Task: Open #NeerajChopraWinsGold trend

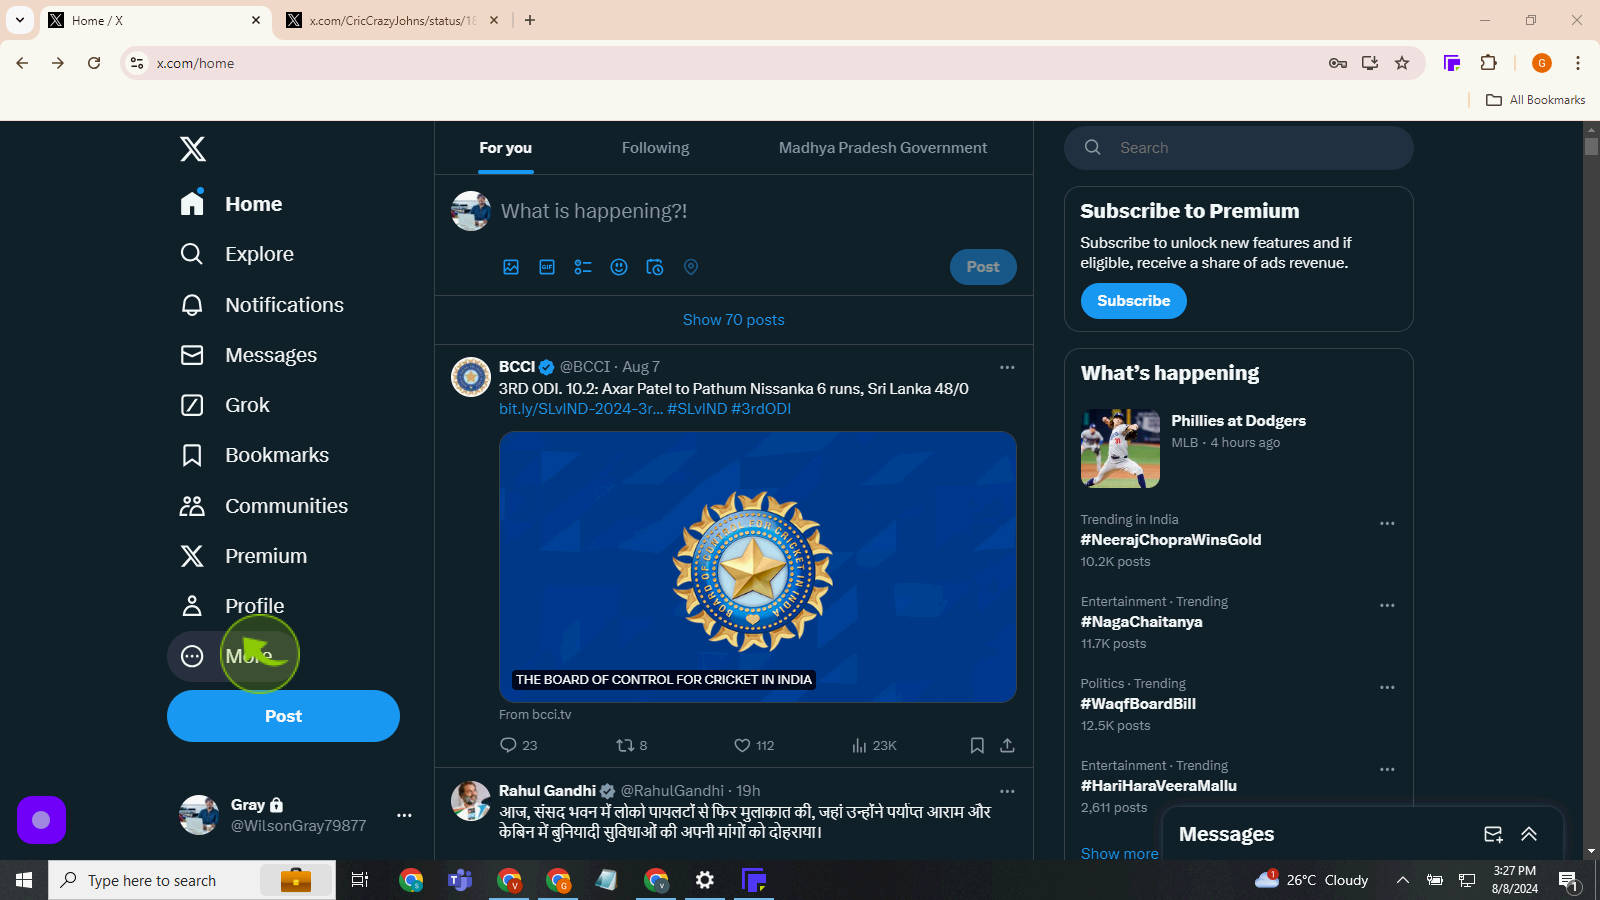Action: tap(1171, 540)
